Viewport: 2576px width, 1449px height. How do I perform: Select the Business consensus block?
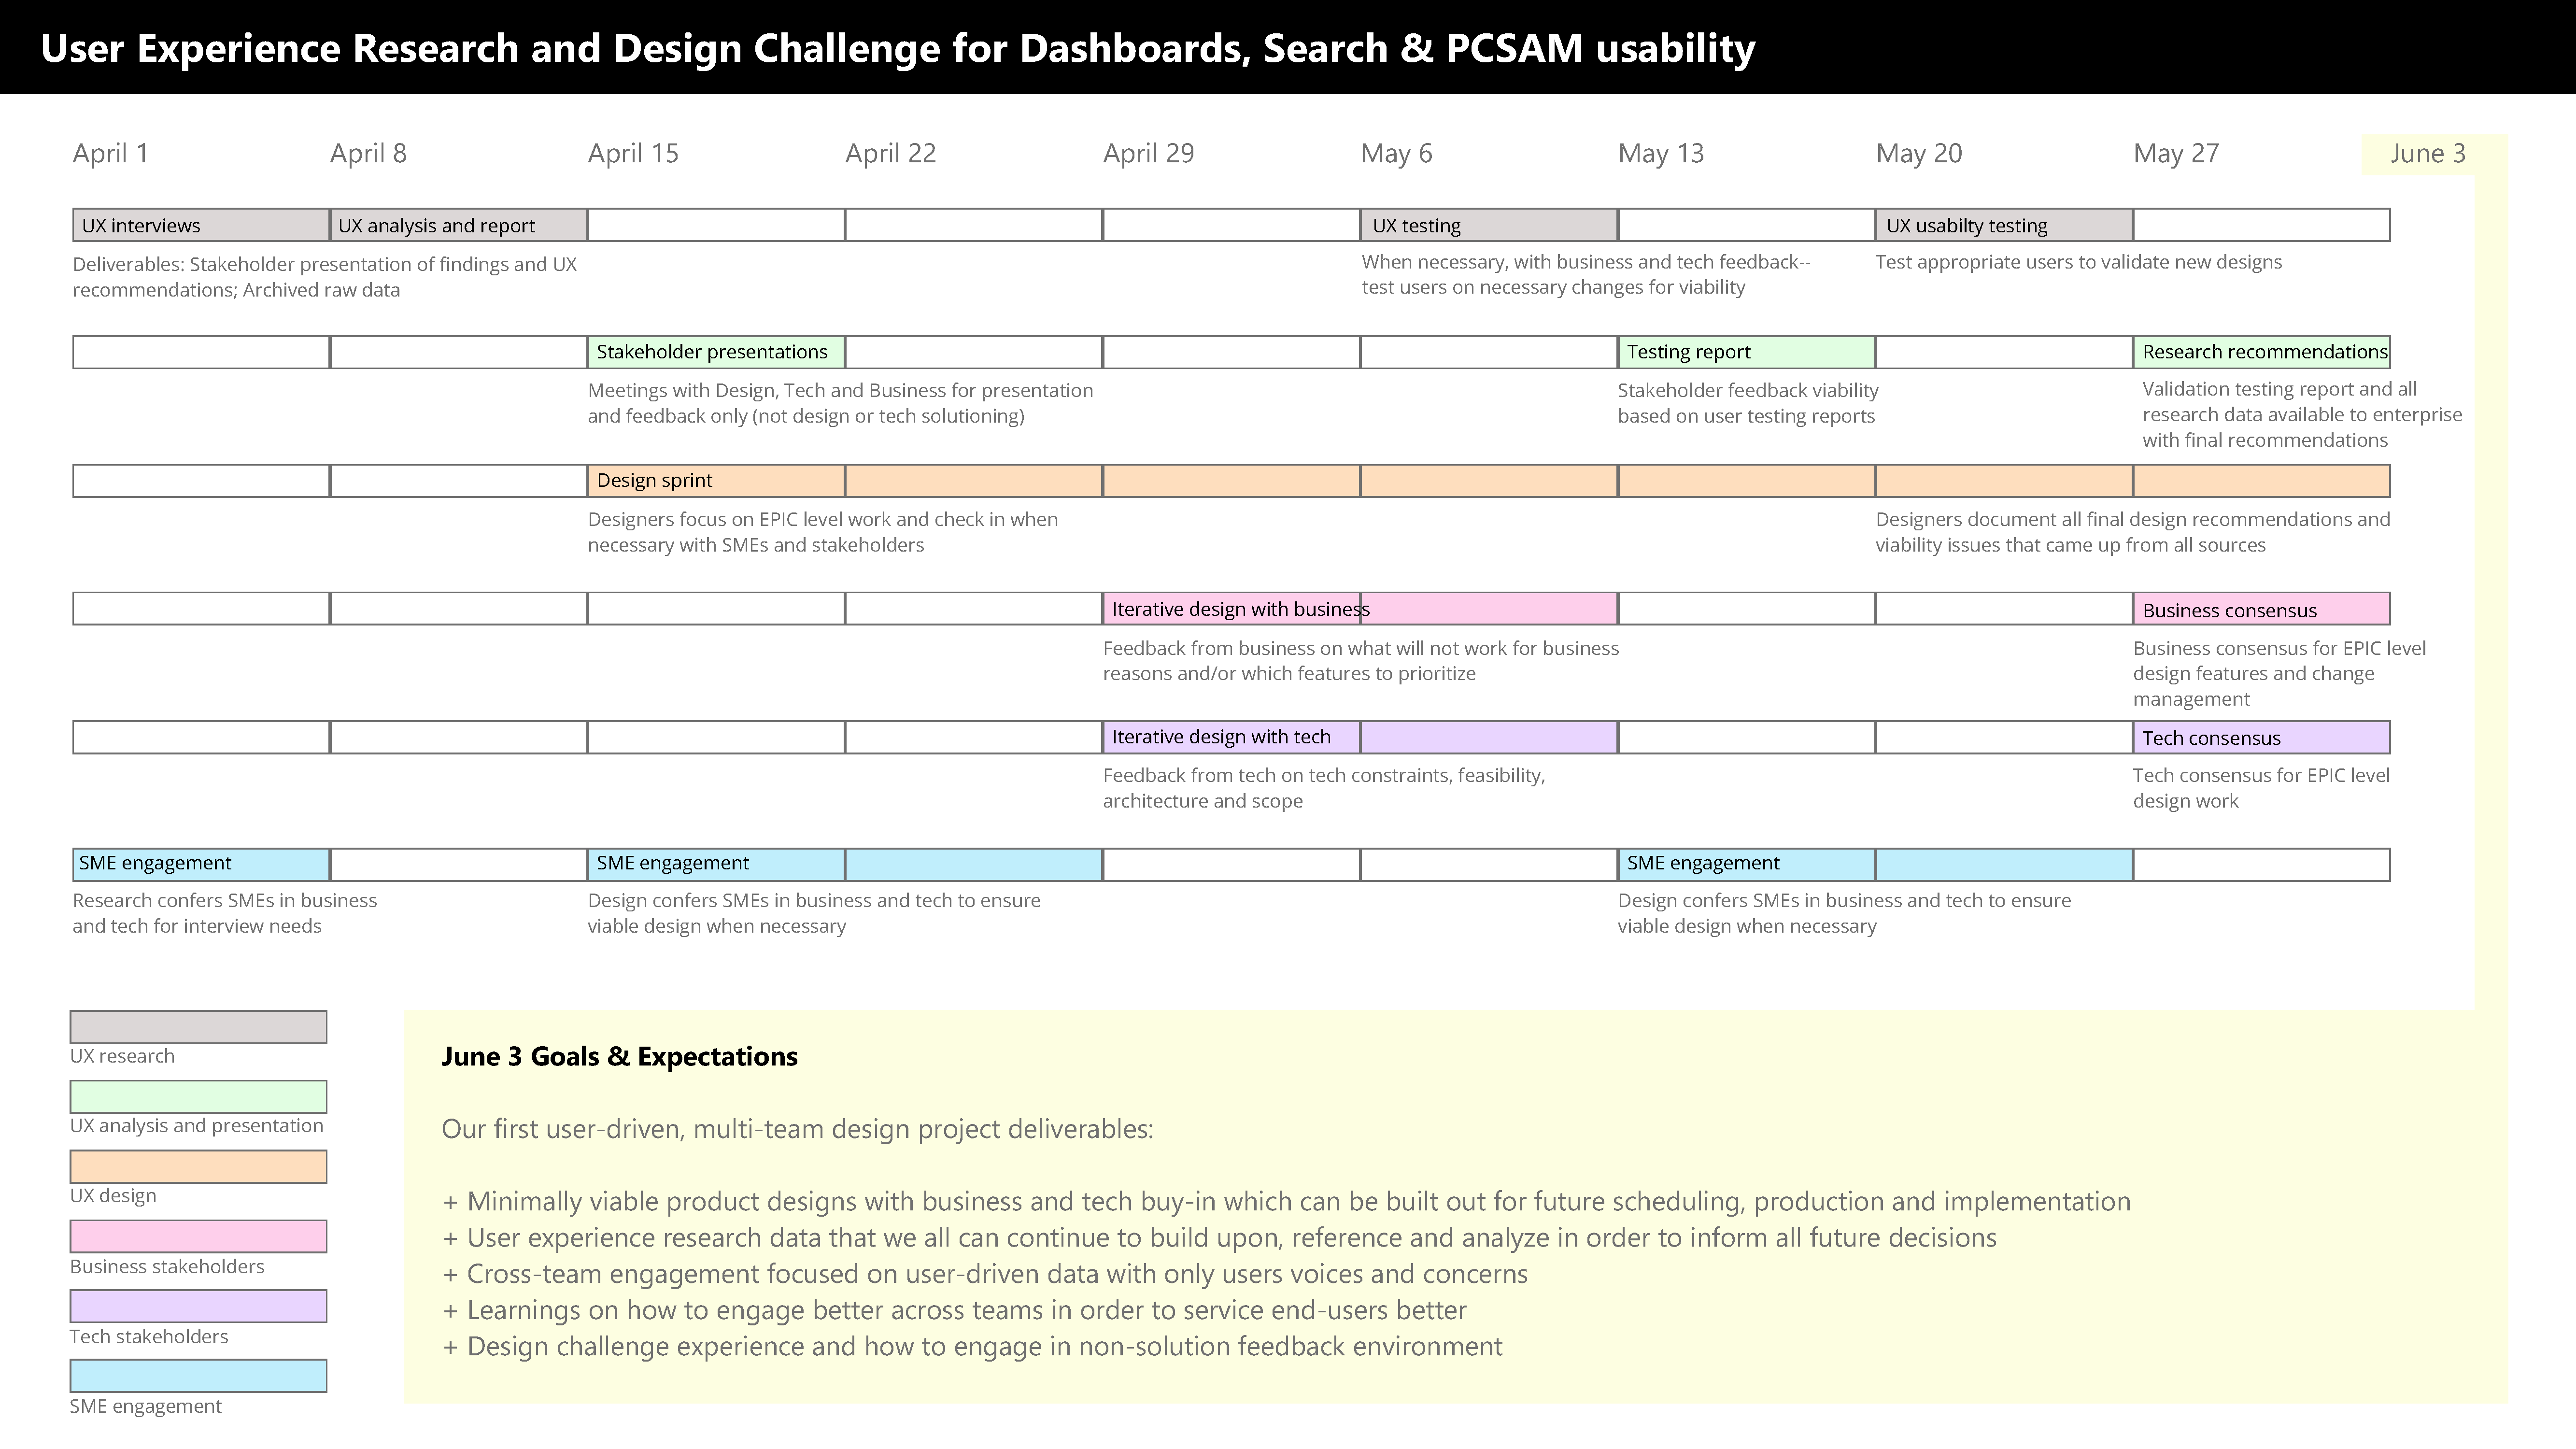[2261, 609]
